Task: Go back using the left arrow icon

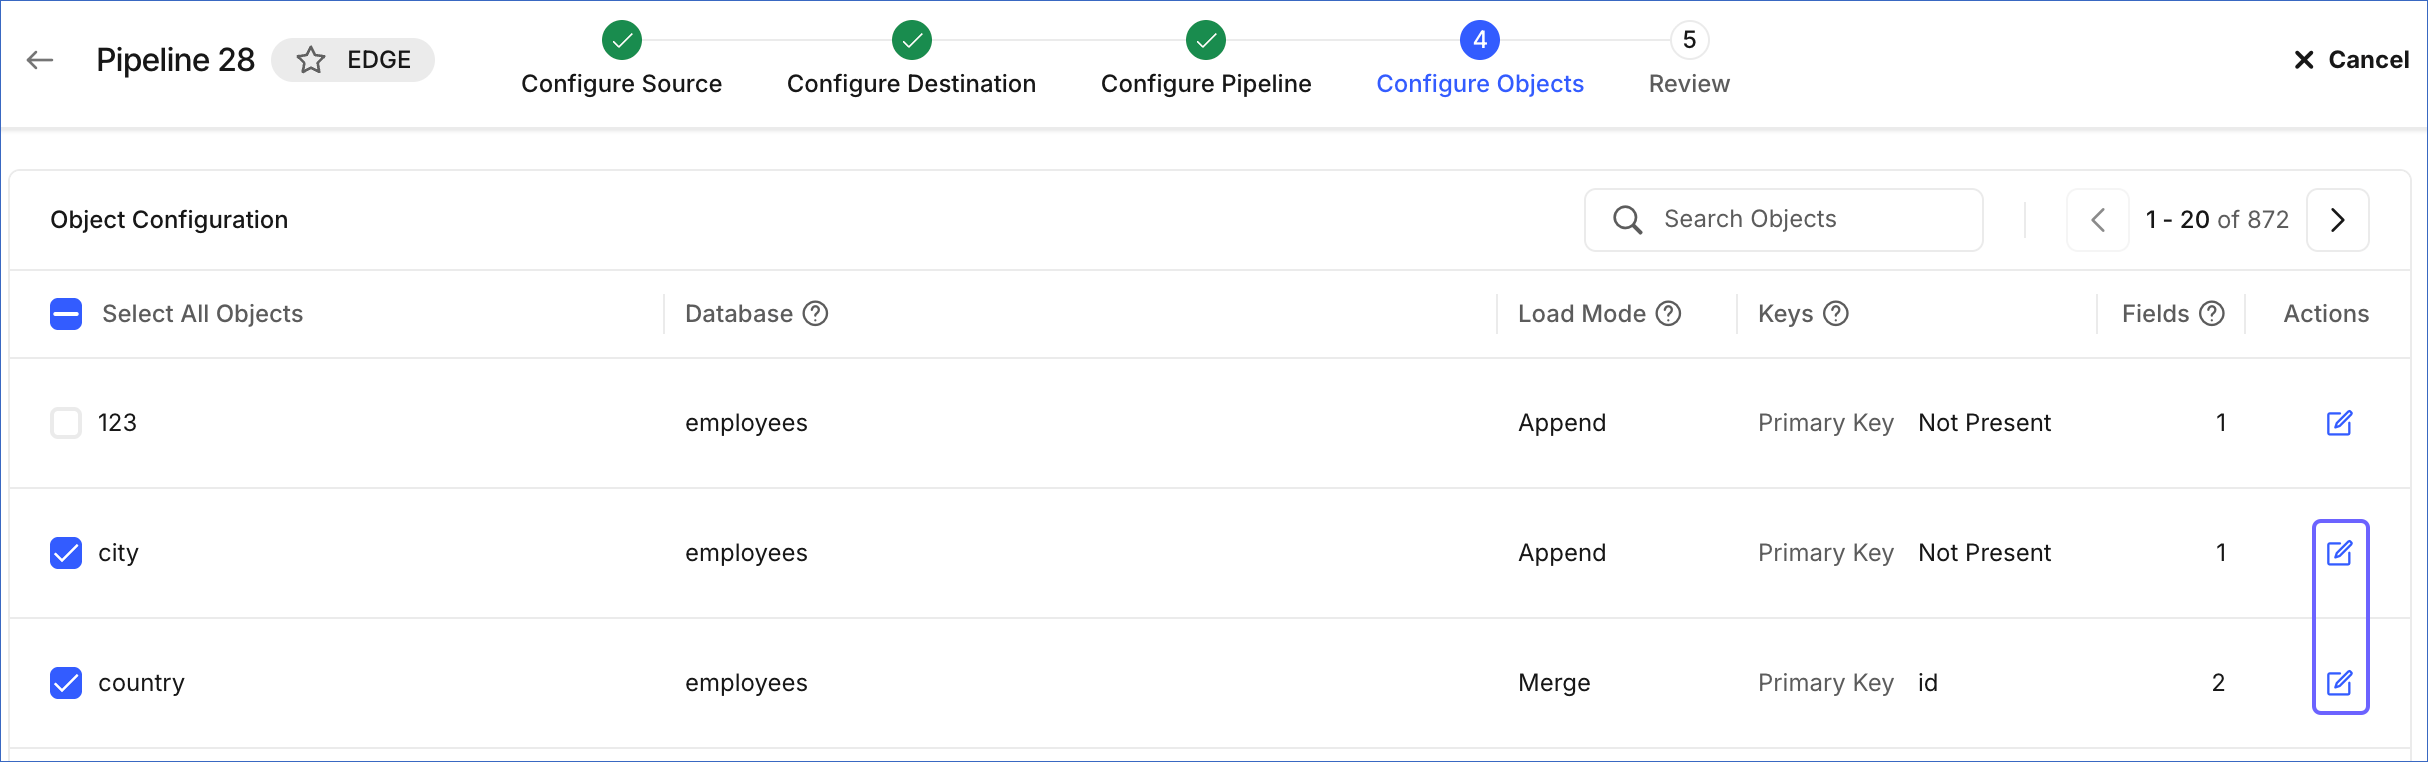Action: pos(40,60)
